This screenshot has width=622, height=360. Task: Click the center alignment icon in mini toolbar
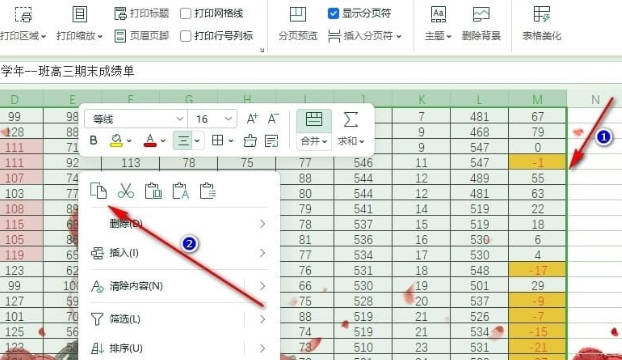pos(183,140)
